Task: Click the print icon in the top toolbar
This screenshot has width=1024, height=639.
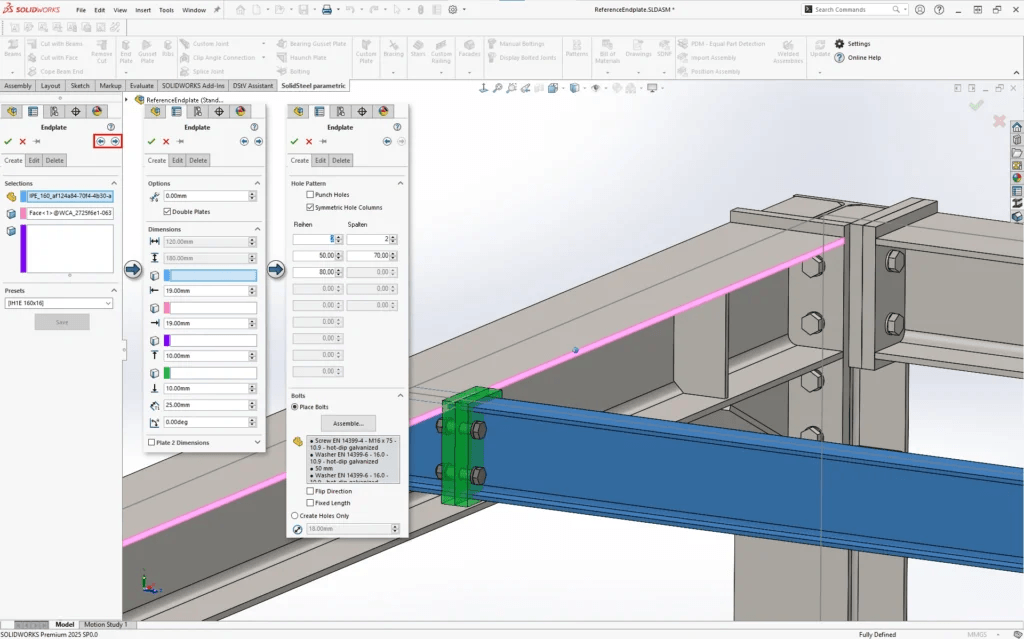Action: tap(326, 10)
